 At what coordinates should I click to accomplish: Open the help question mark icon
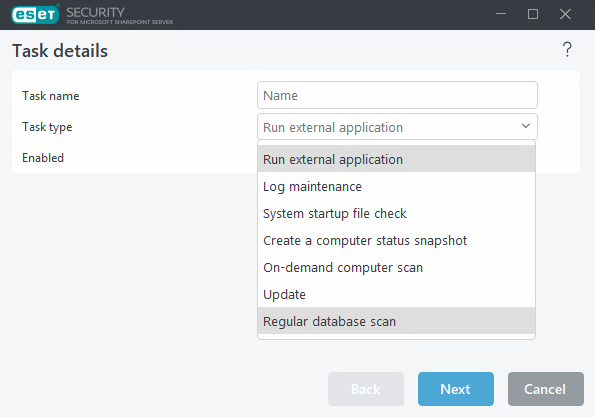[x=567, y=50]
